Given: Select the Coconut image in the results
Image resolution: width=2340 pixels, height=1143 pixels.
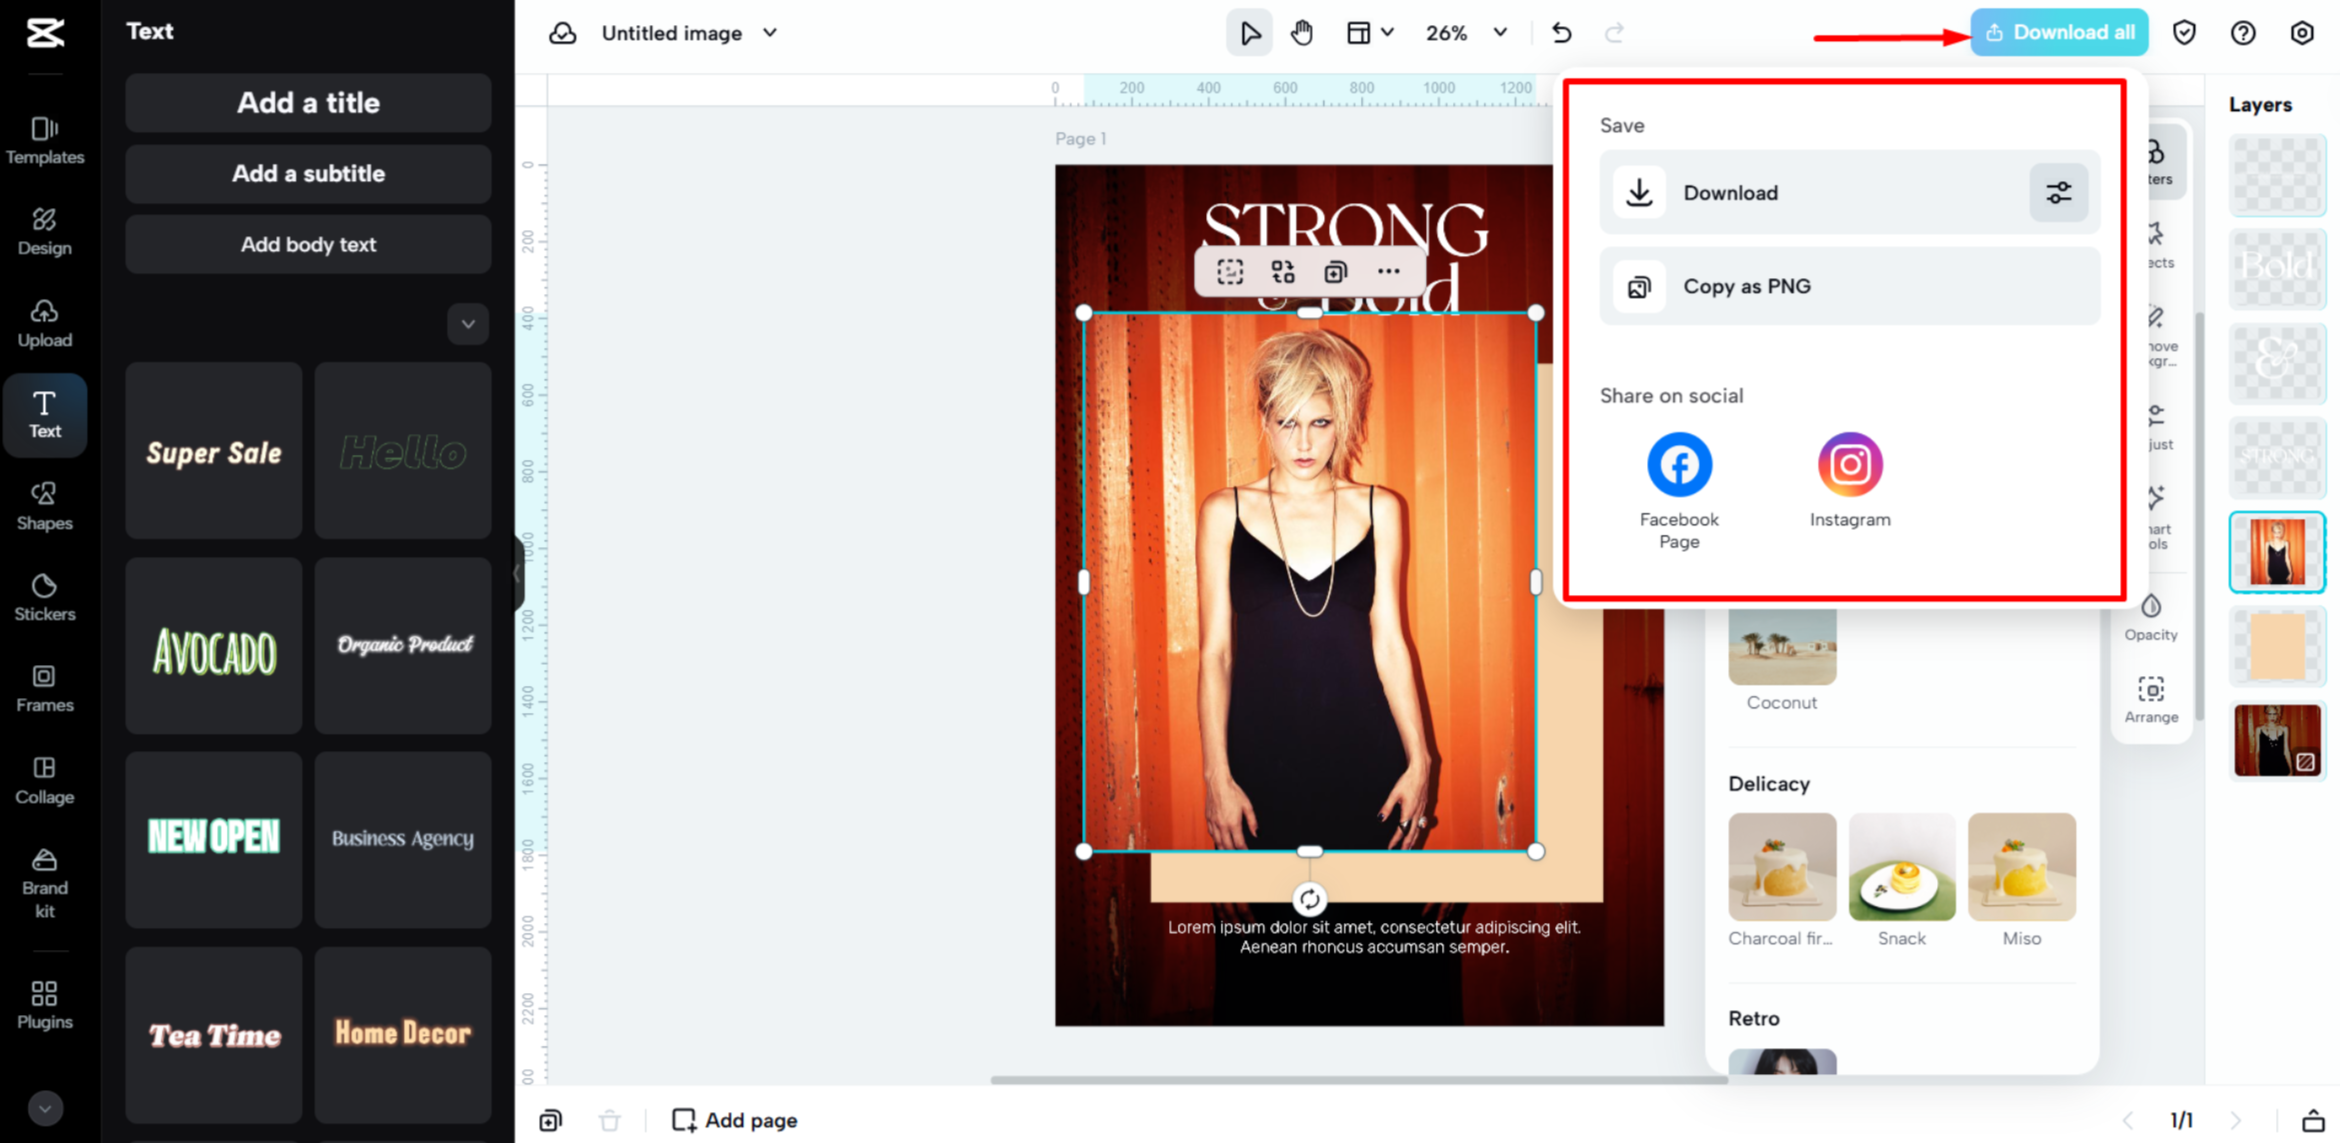Looking at the screenshot, I should point(1781,645).
